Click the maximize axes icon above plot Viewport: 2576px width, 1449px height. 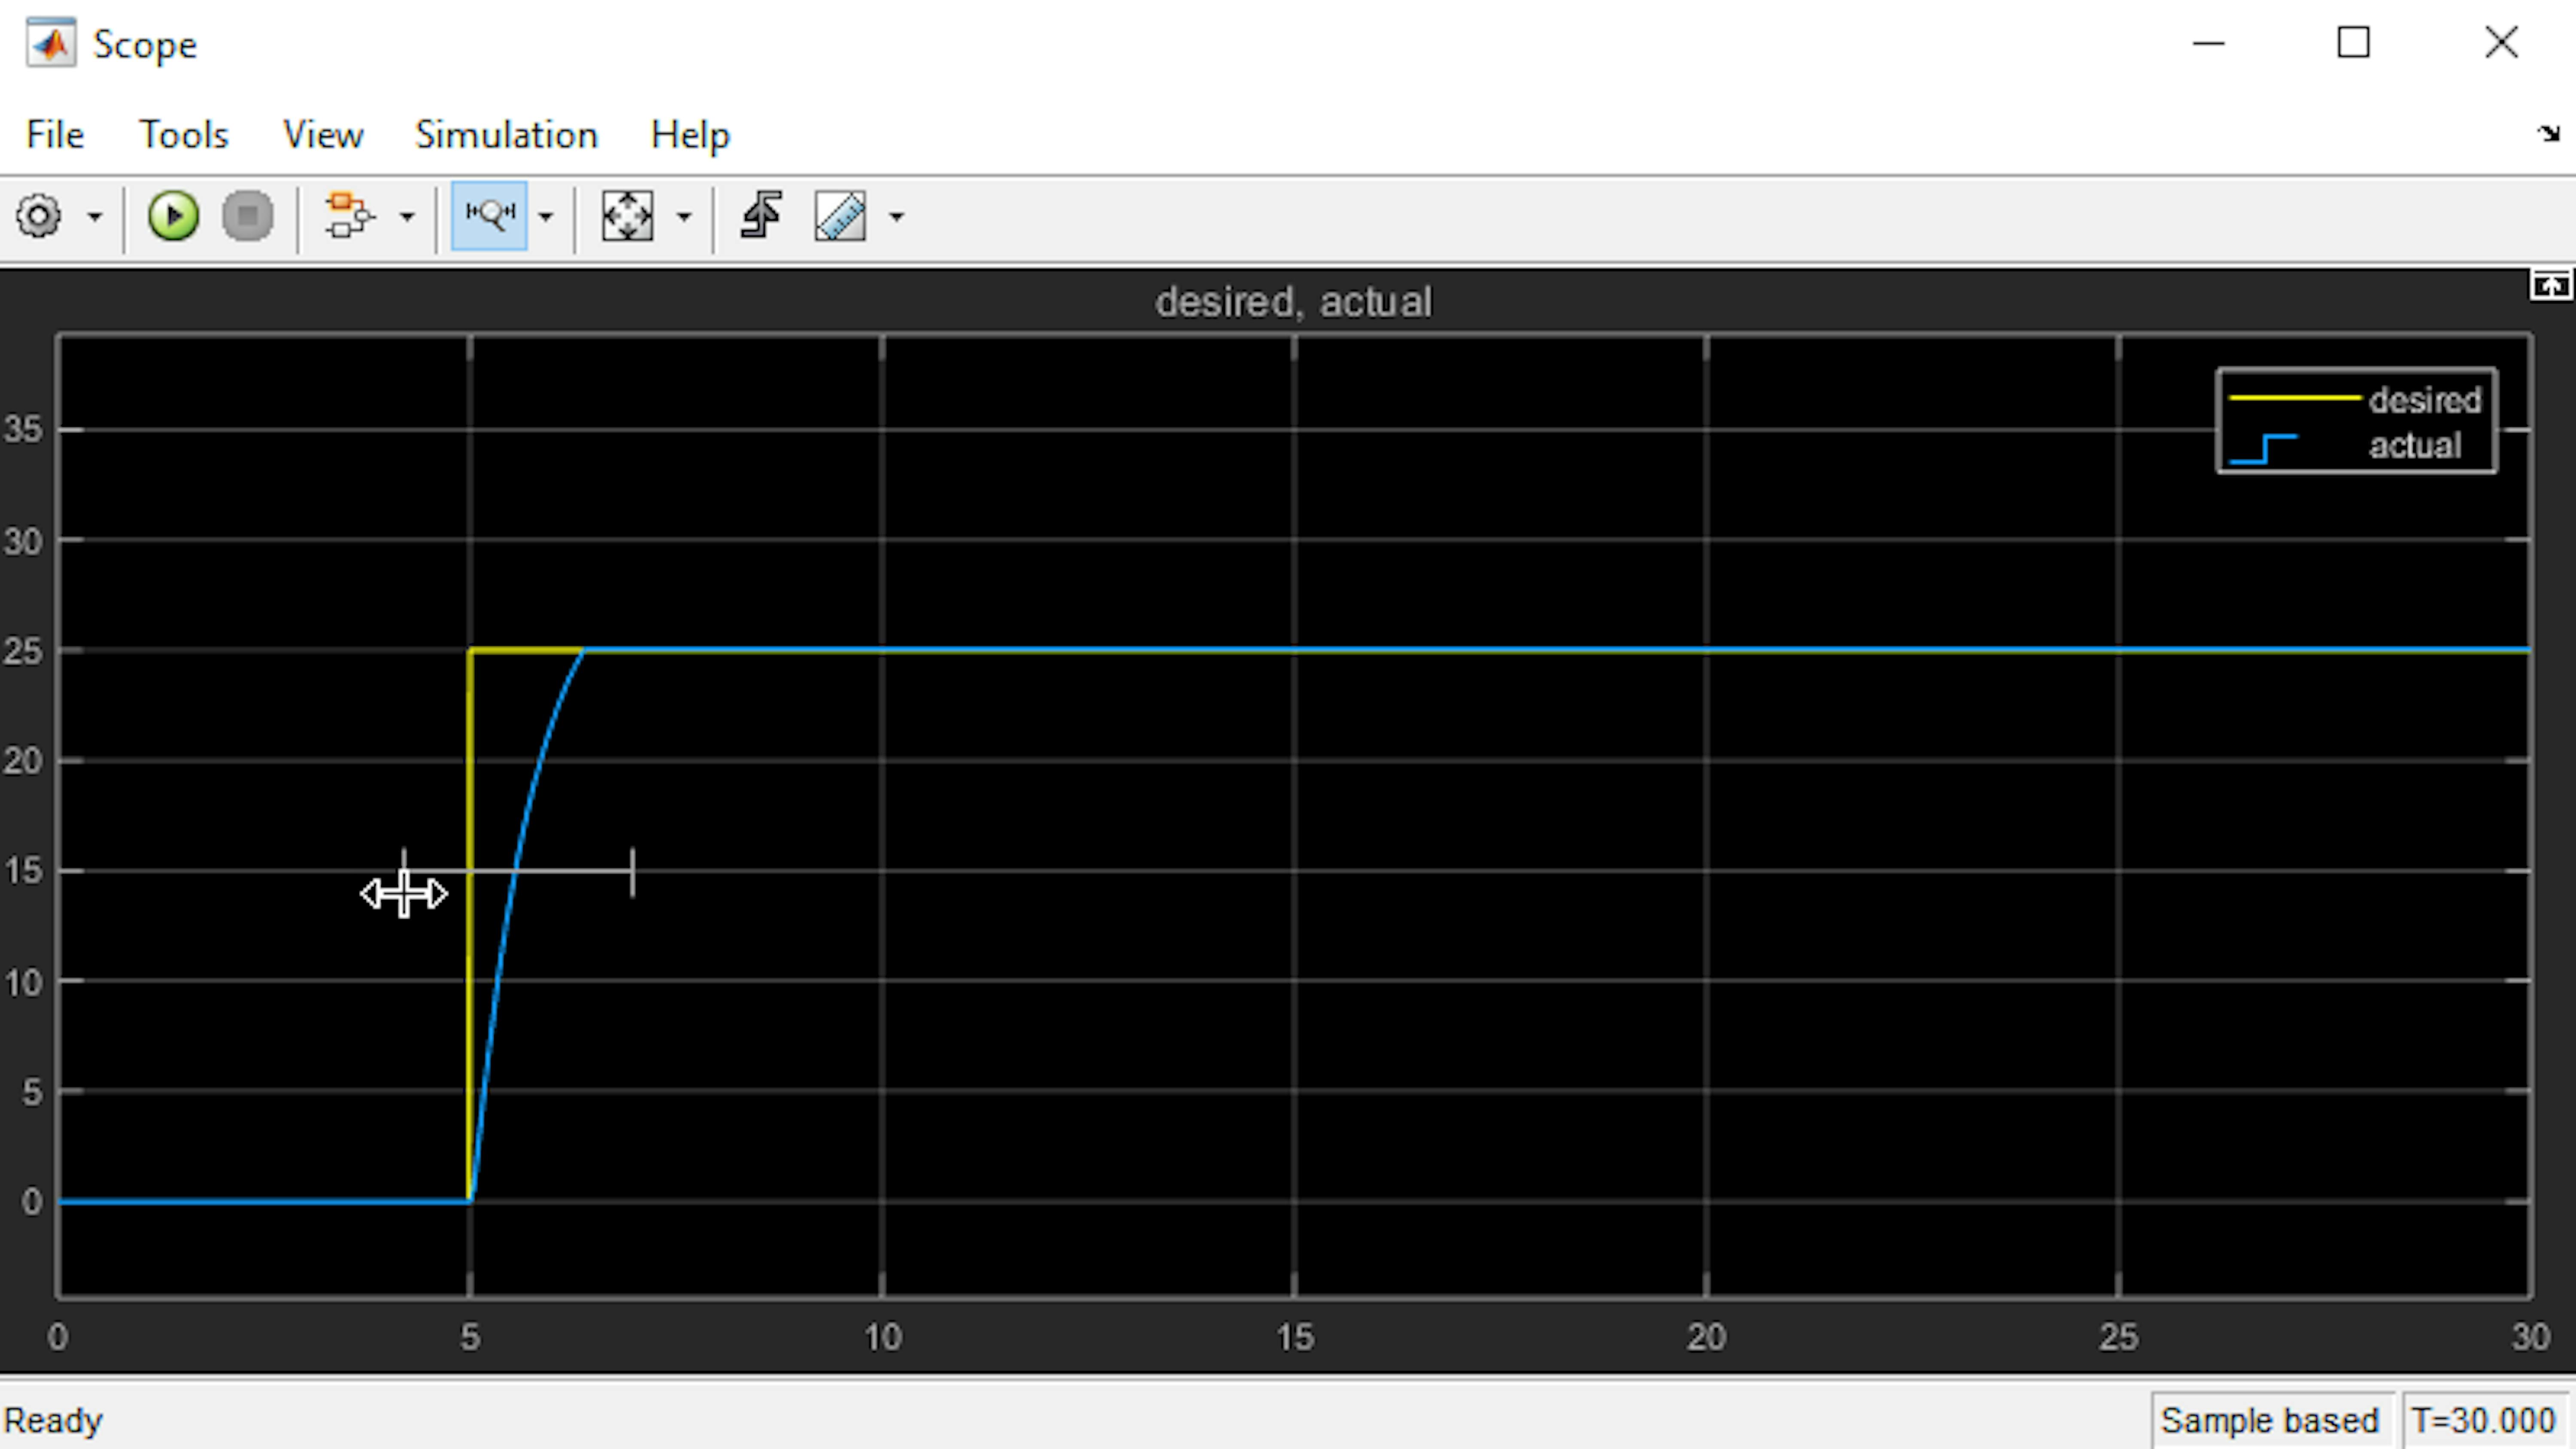pos(2551,286)
